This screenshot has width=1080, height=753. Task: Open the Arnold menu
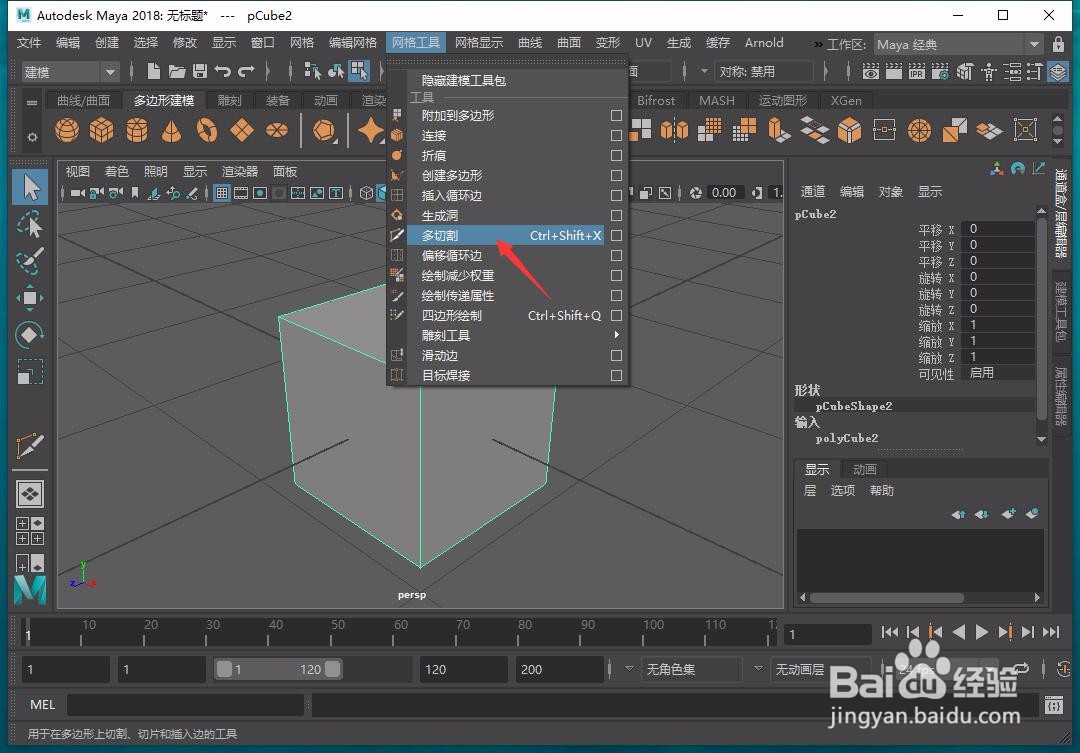763,42
